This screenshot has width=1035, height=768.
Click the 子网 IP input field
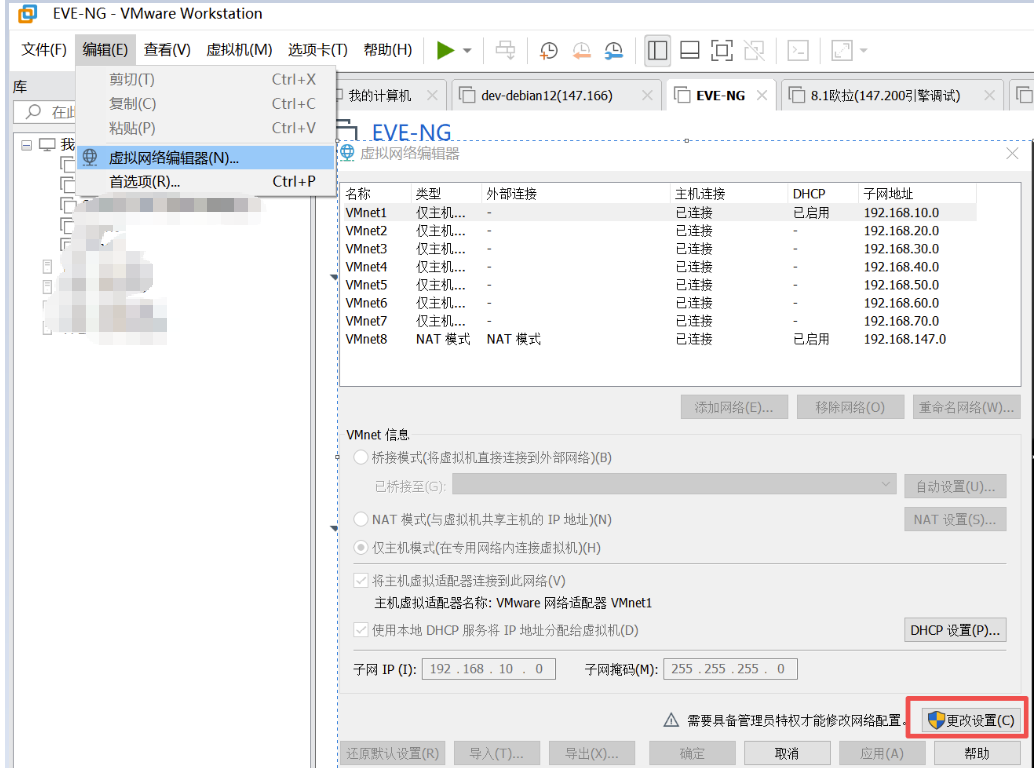click(x=488, y=669)
